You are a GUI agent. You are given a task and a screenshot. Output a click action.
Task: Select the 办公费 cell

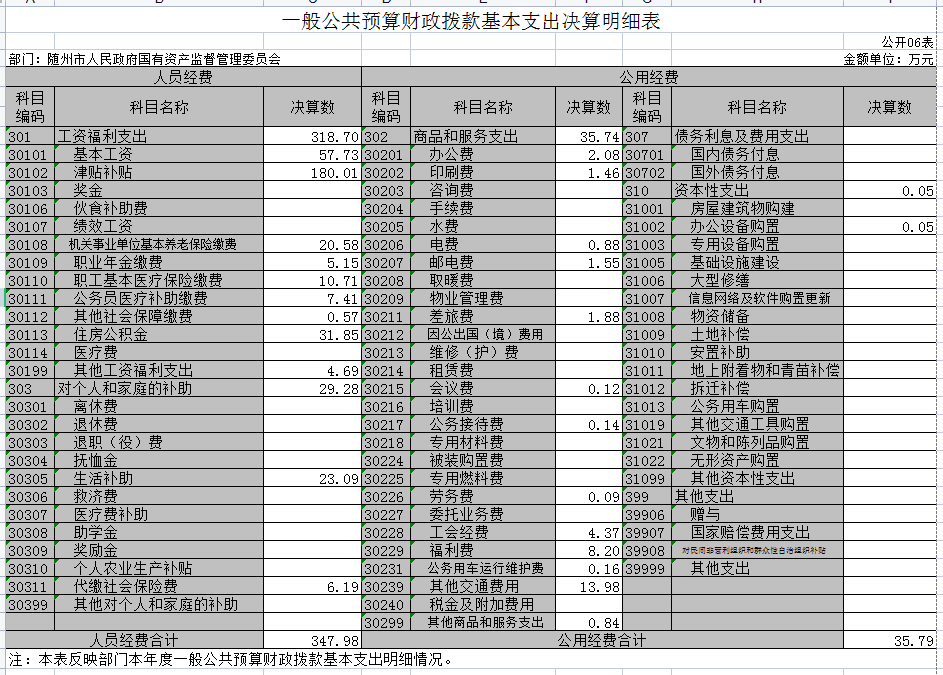click(x=483, y=155)
